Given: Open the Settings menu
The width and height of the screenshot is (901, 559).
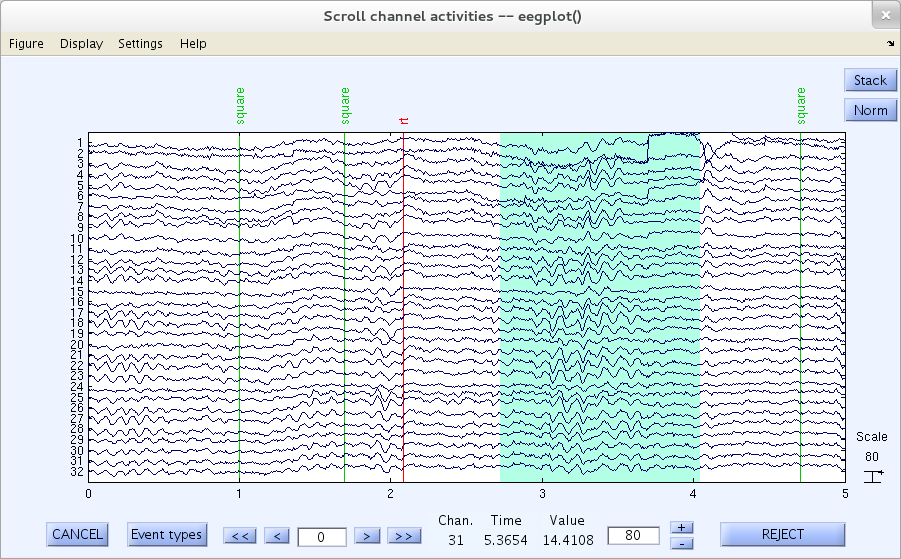Looking at the screenshot, I should [140, 44].
